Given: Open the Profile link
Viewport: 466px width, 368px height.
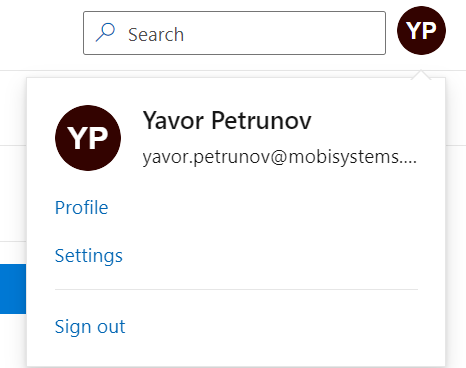Looking at the screenshot, I should point(81,208).
